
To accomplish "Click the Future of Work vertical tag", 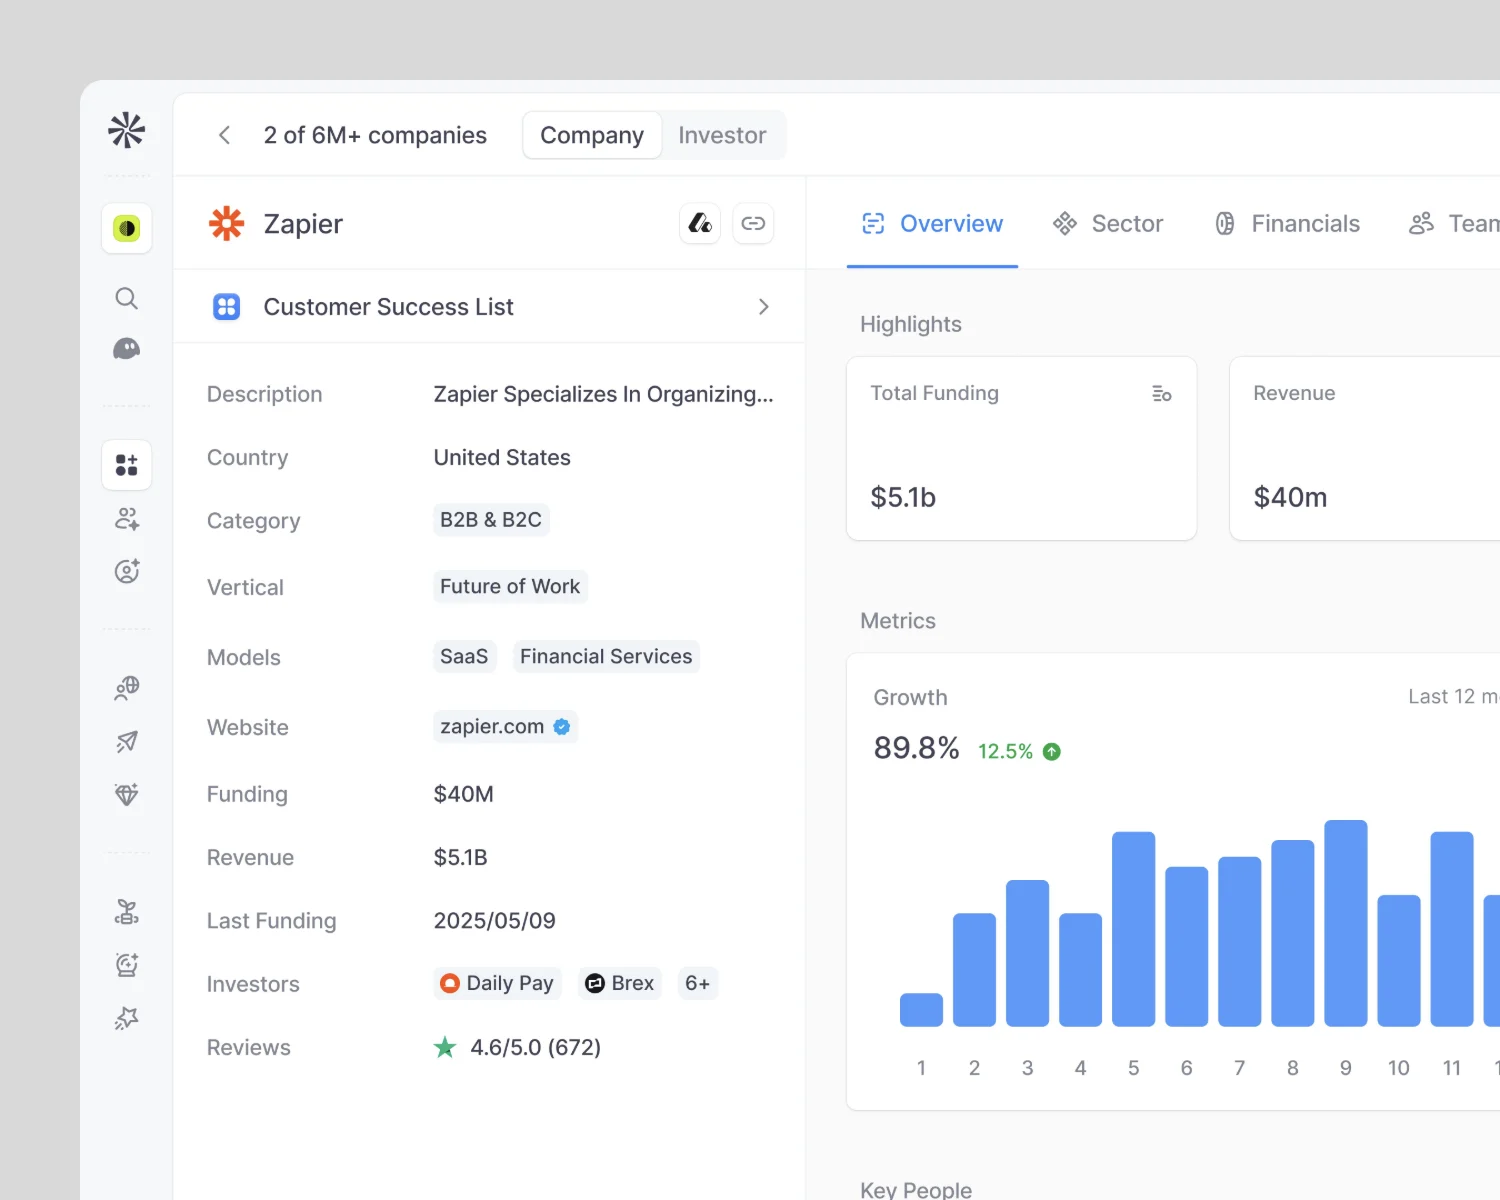I will tap(510, 587).
